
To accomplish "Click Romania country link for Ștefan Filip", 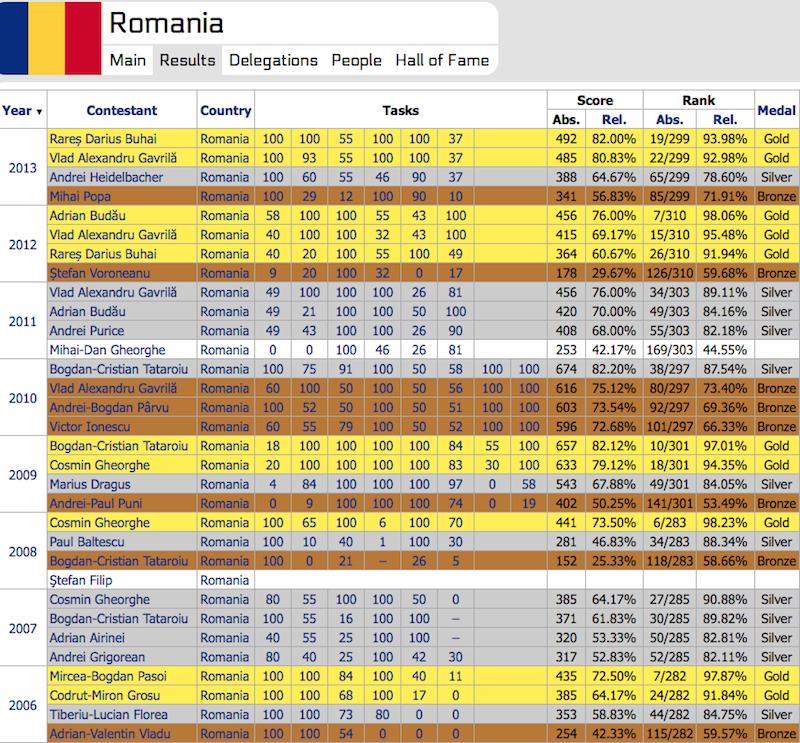I will click(224, 579).
